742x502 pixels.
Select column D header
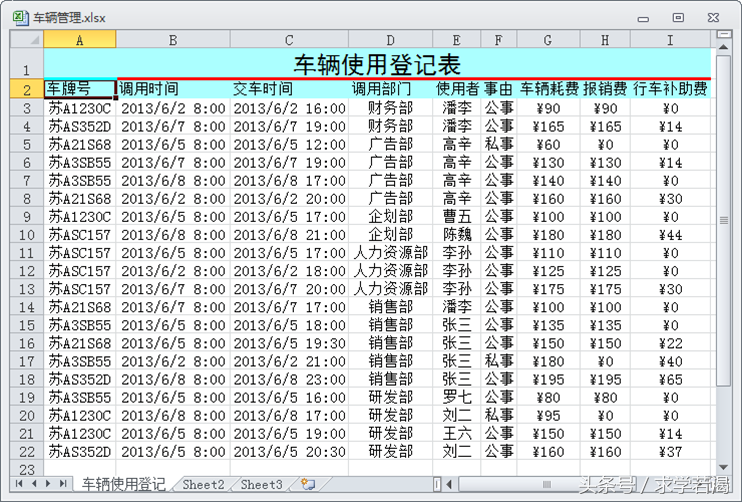(390, 40)
